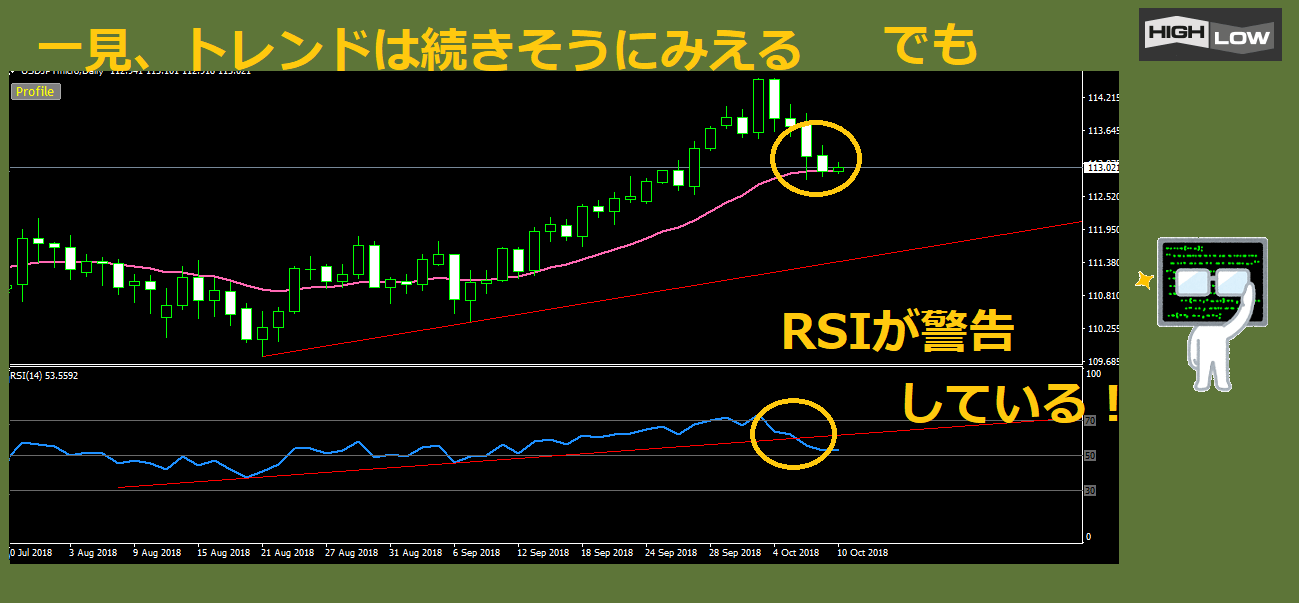Click the Profile button on the chart
Image resolution: width=1299 pixels, height=603 pixels.
tap(36, 92)
